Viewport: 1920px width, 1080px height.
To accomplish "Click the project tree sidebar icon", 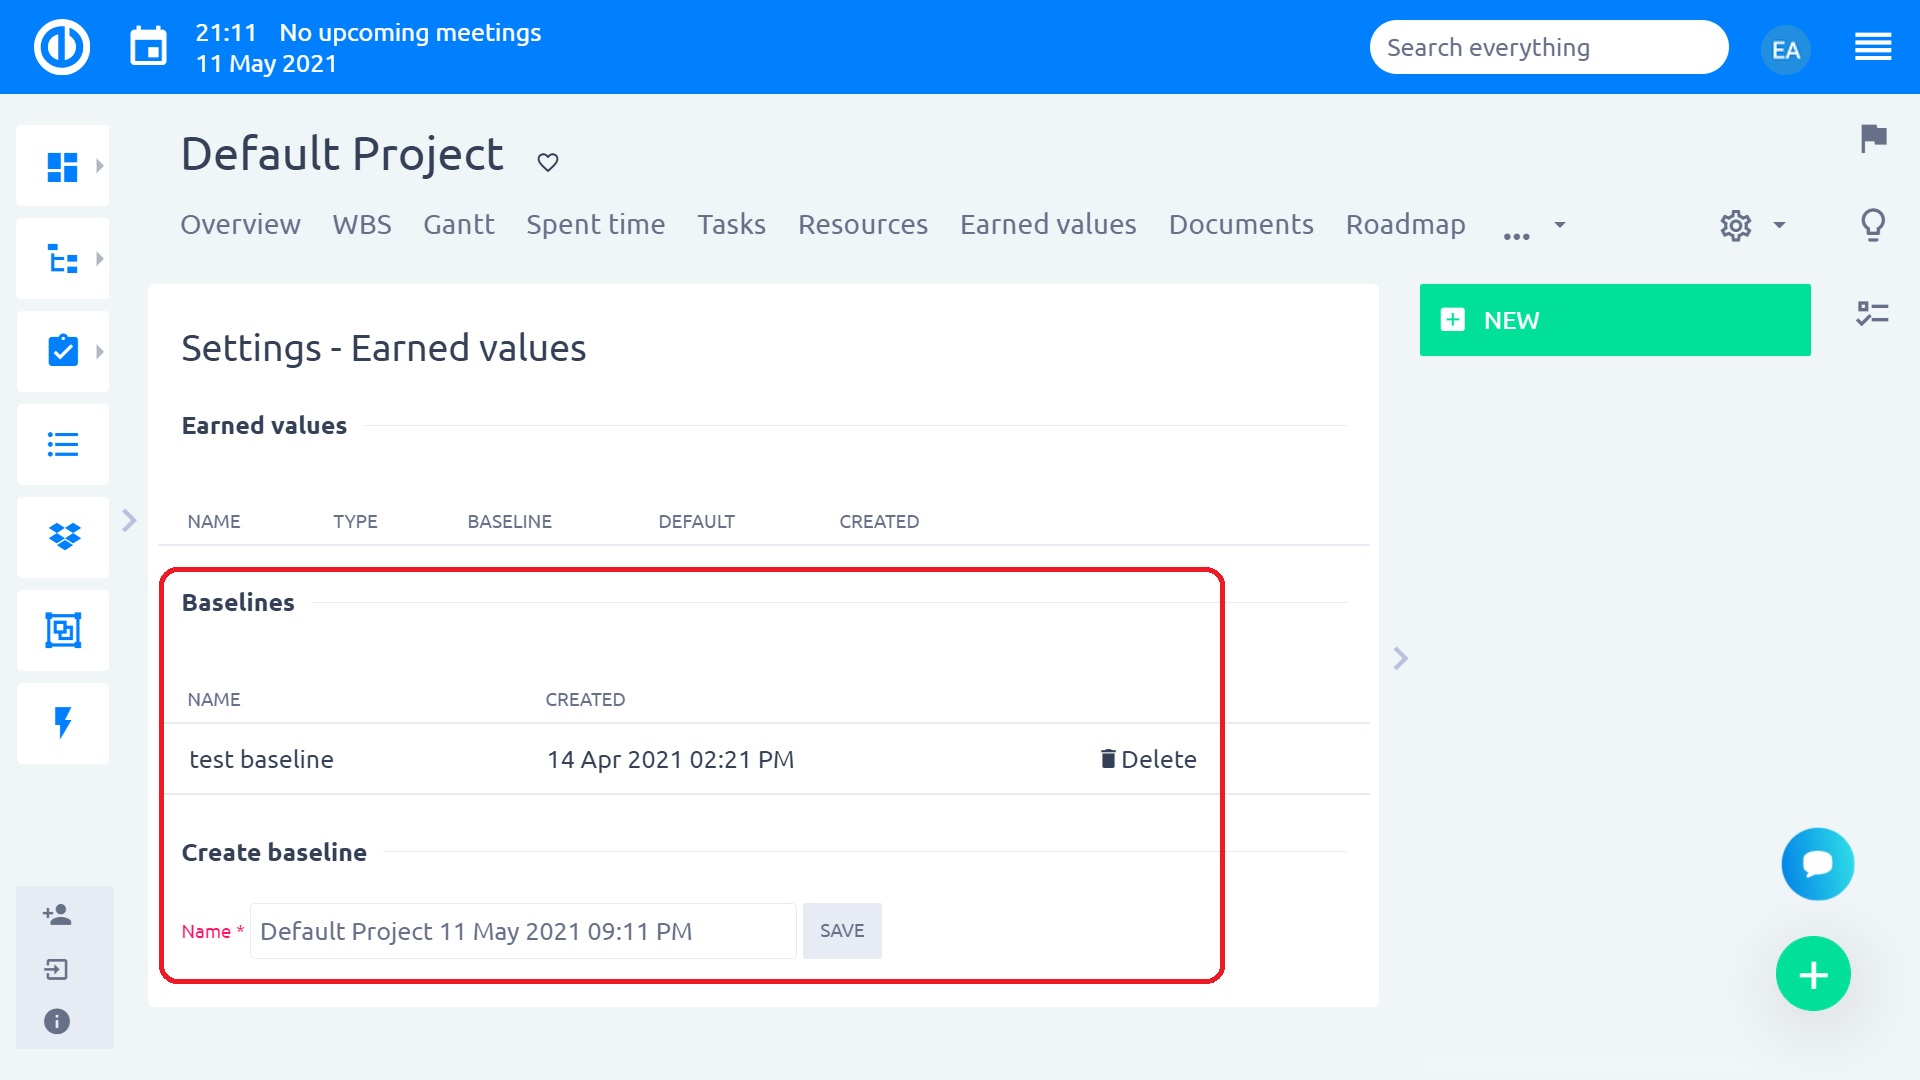I will pos(62,259).
